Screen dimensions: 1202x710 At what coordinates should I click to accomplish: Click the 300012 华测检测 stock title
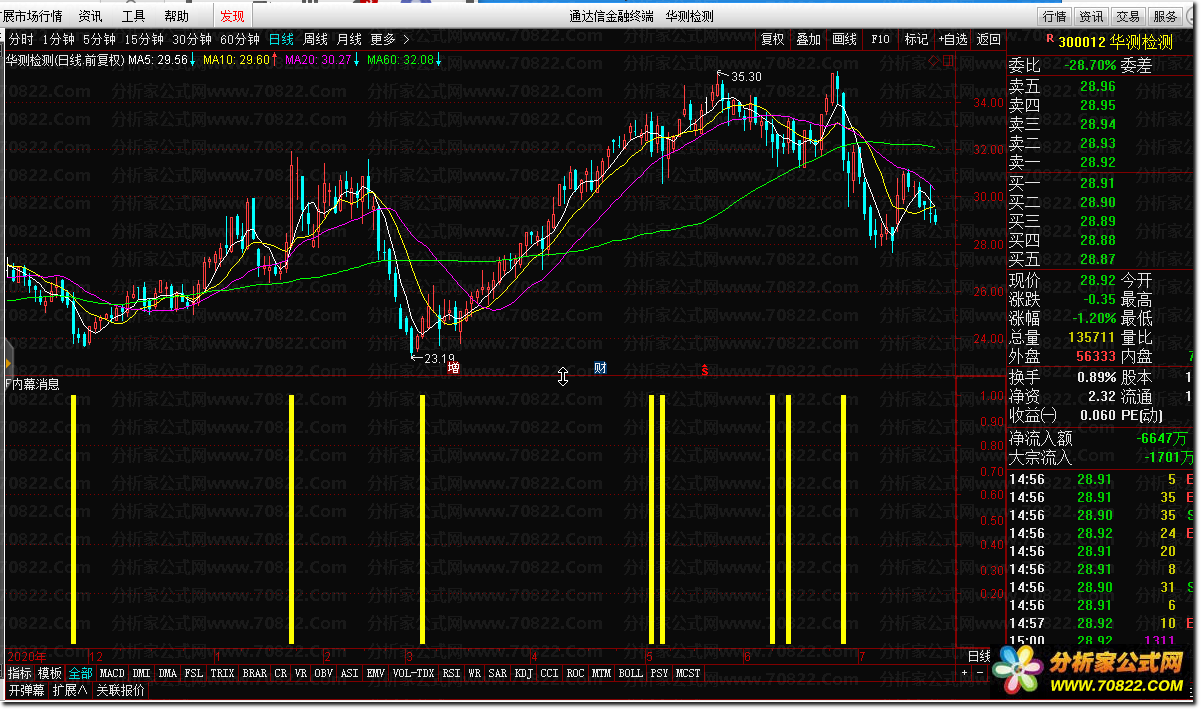[x=1117, y=41]
